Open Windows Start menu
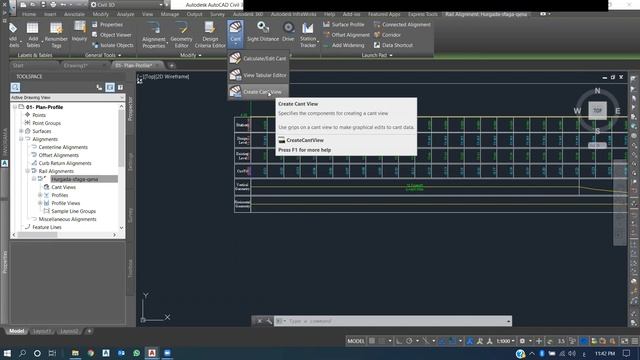This screenshot has height=360, width=640. coord(7,353)
